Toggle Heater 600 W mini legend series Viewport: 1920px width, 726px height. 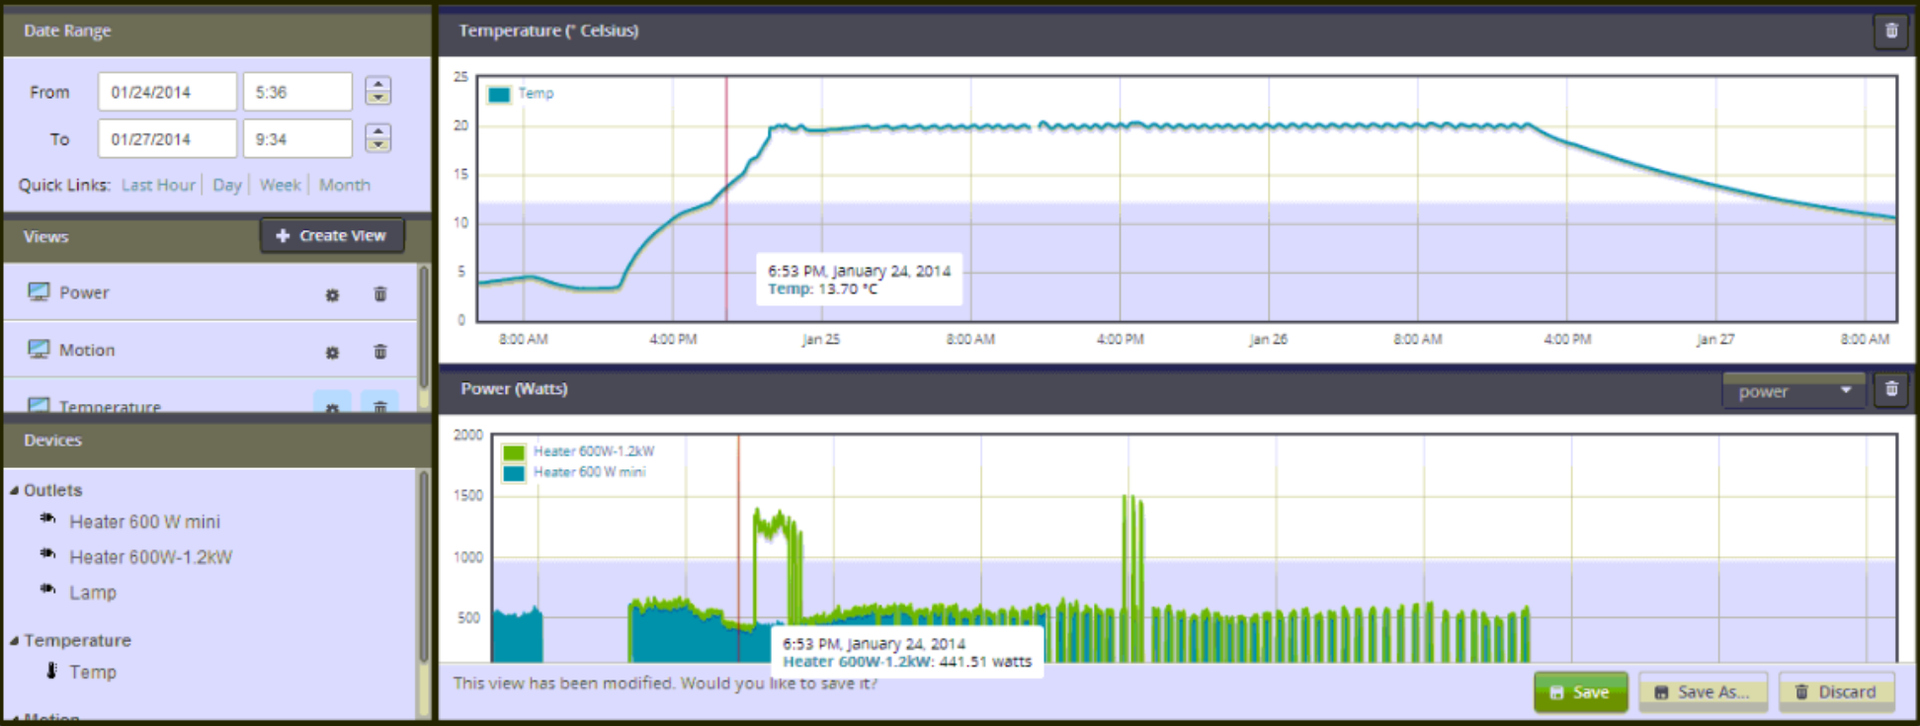pyautogui.click(x=575, y=473)
